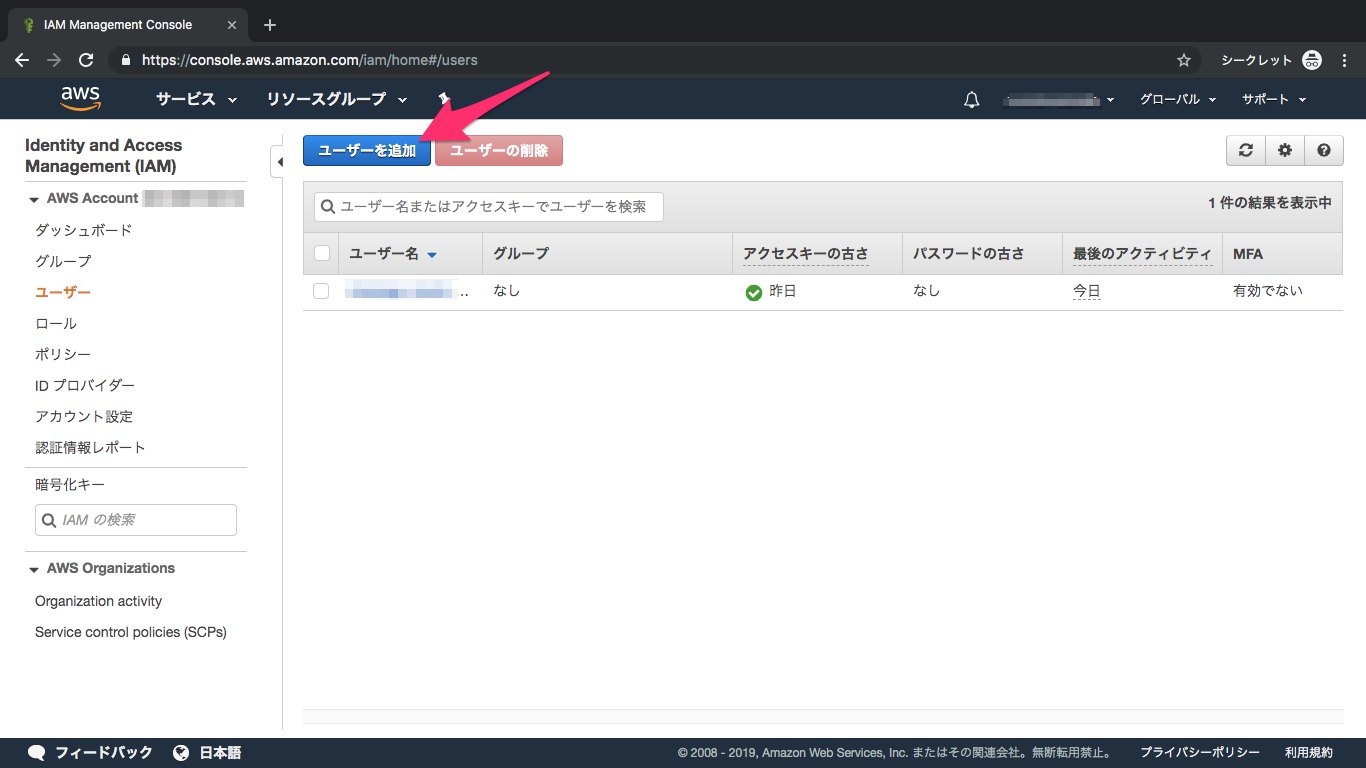The width and height of the screenshot is (1366, 768).
Task: Click the MFA column header
Action: pos(1248,254)
